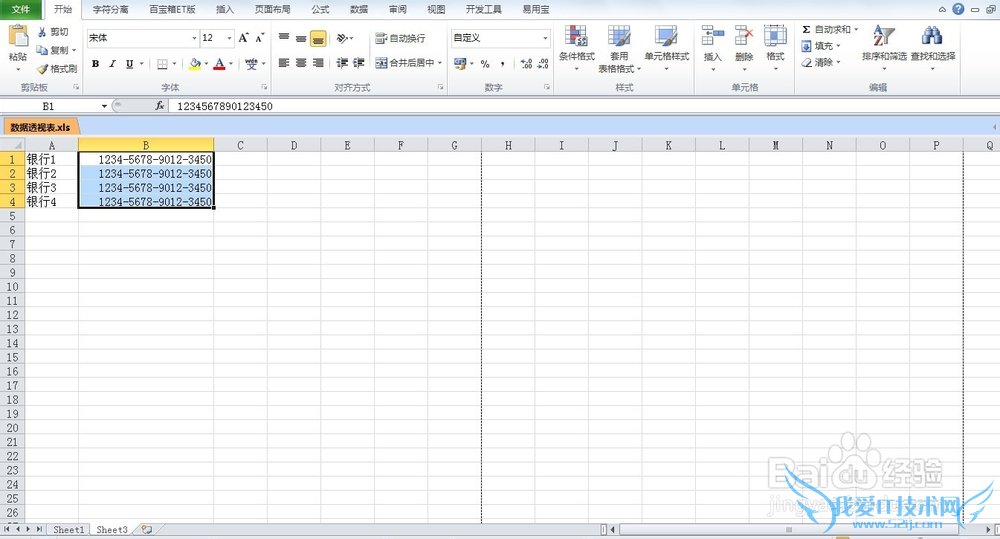
Task: Select cell A1 containing 银行1
Action: coord(52,159)
